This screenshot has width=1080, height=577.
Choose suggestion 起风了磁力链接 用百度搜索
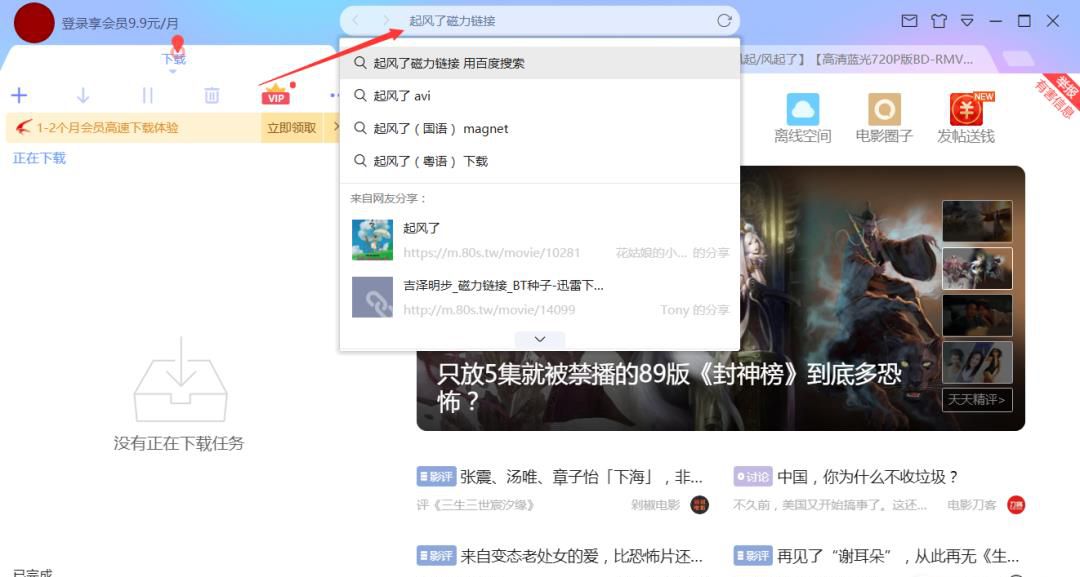540,63
